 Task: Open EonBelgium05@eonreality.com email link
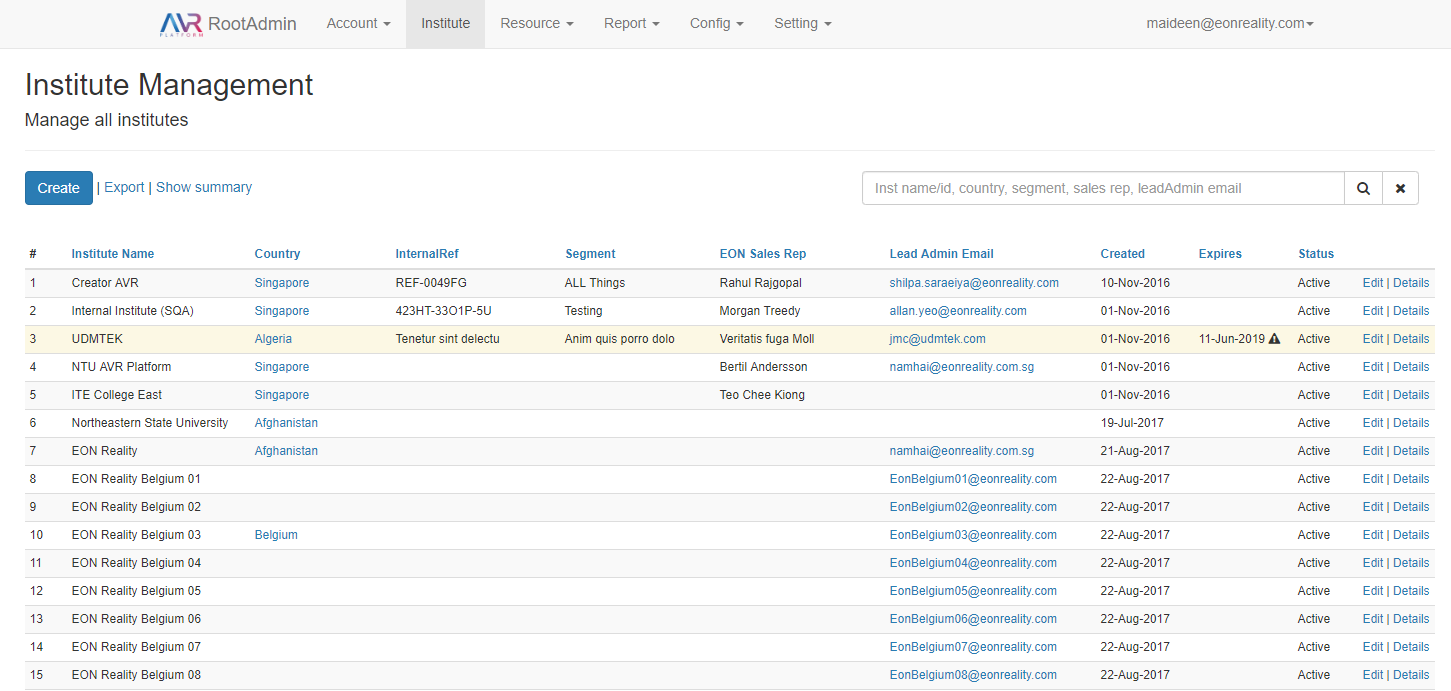(x=973, y=591)
